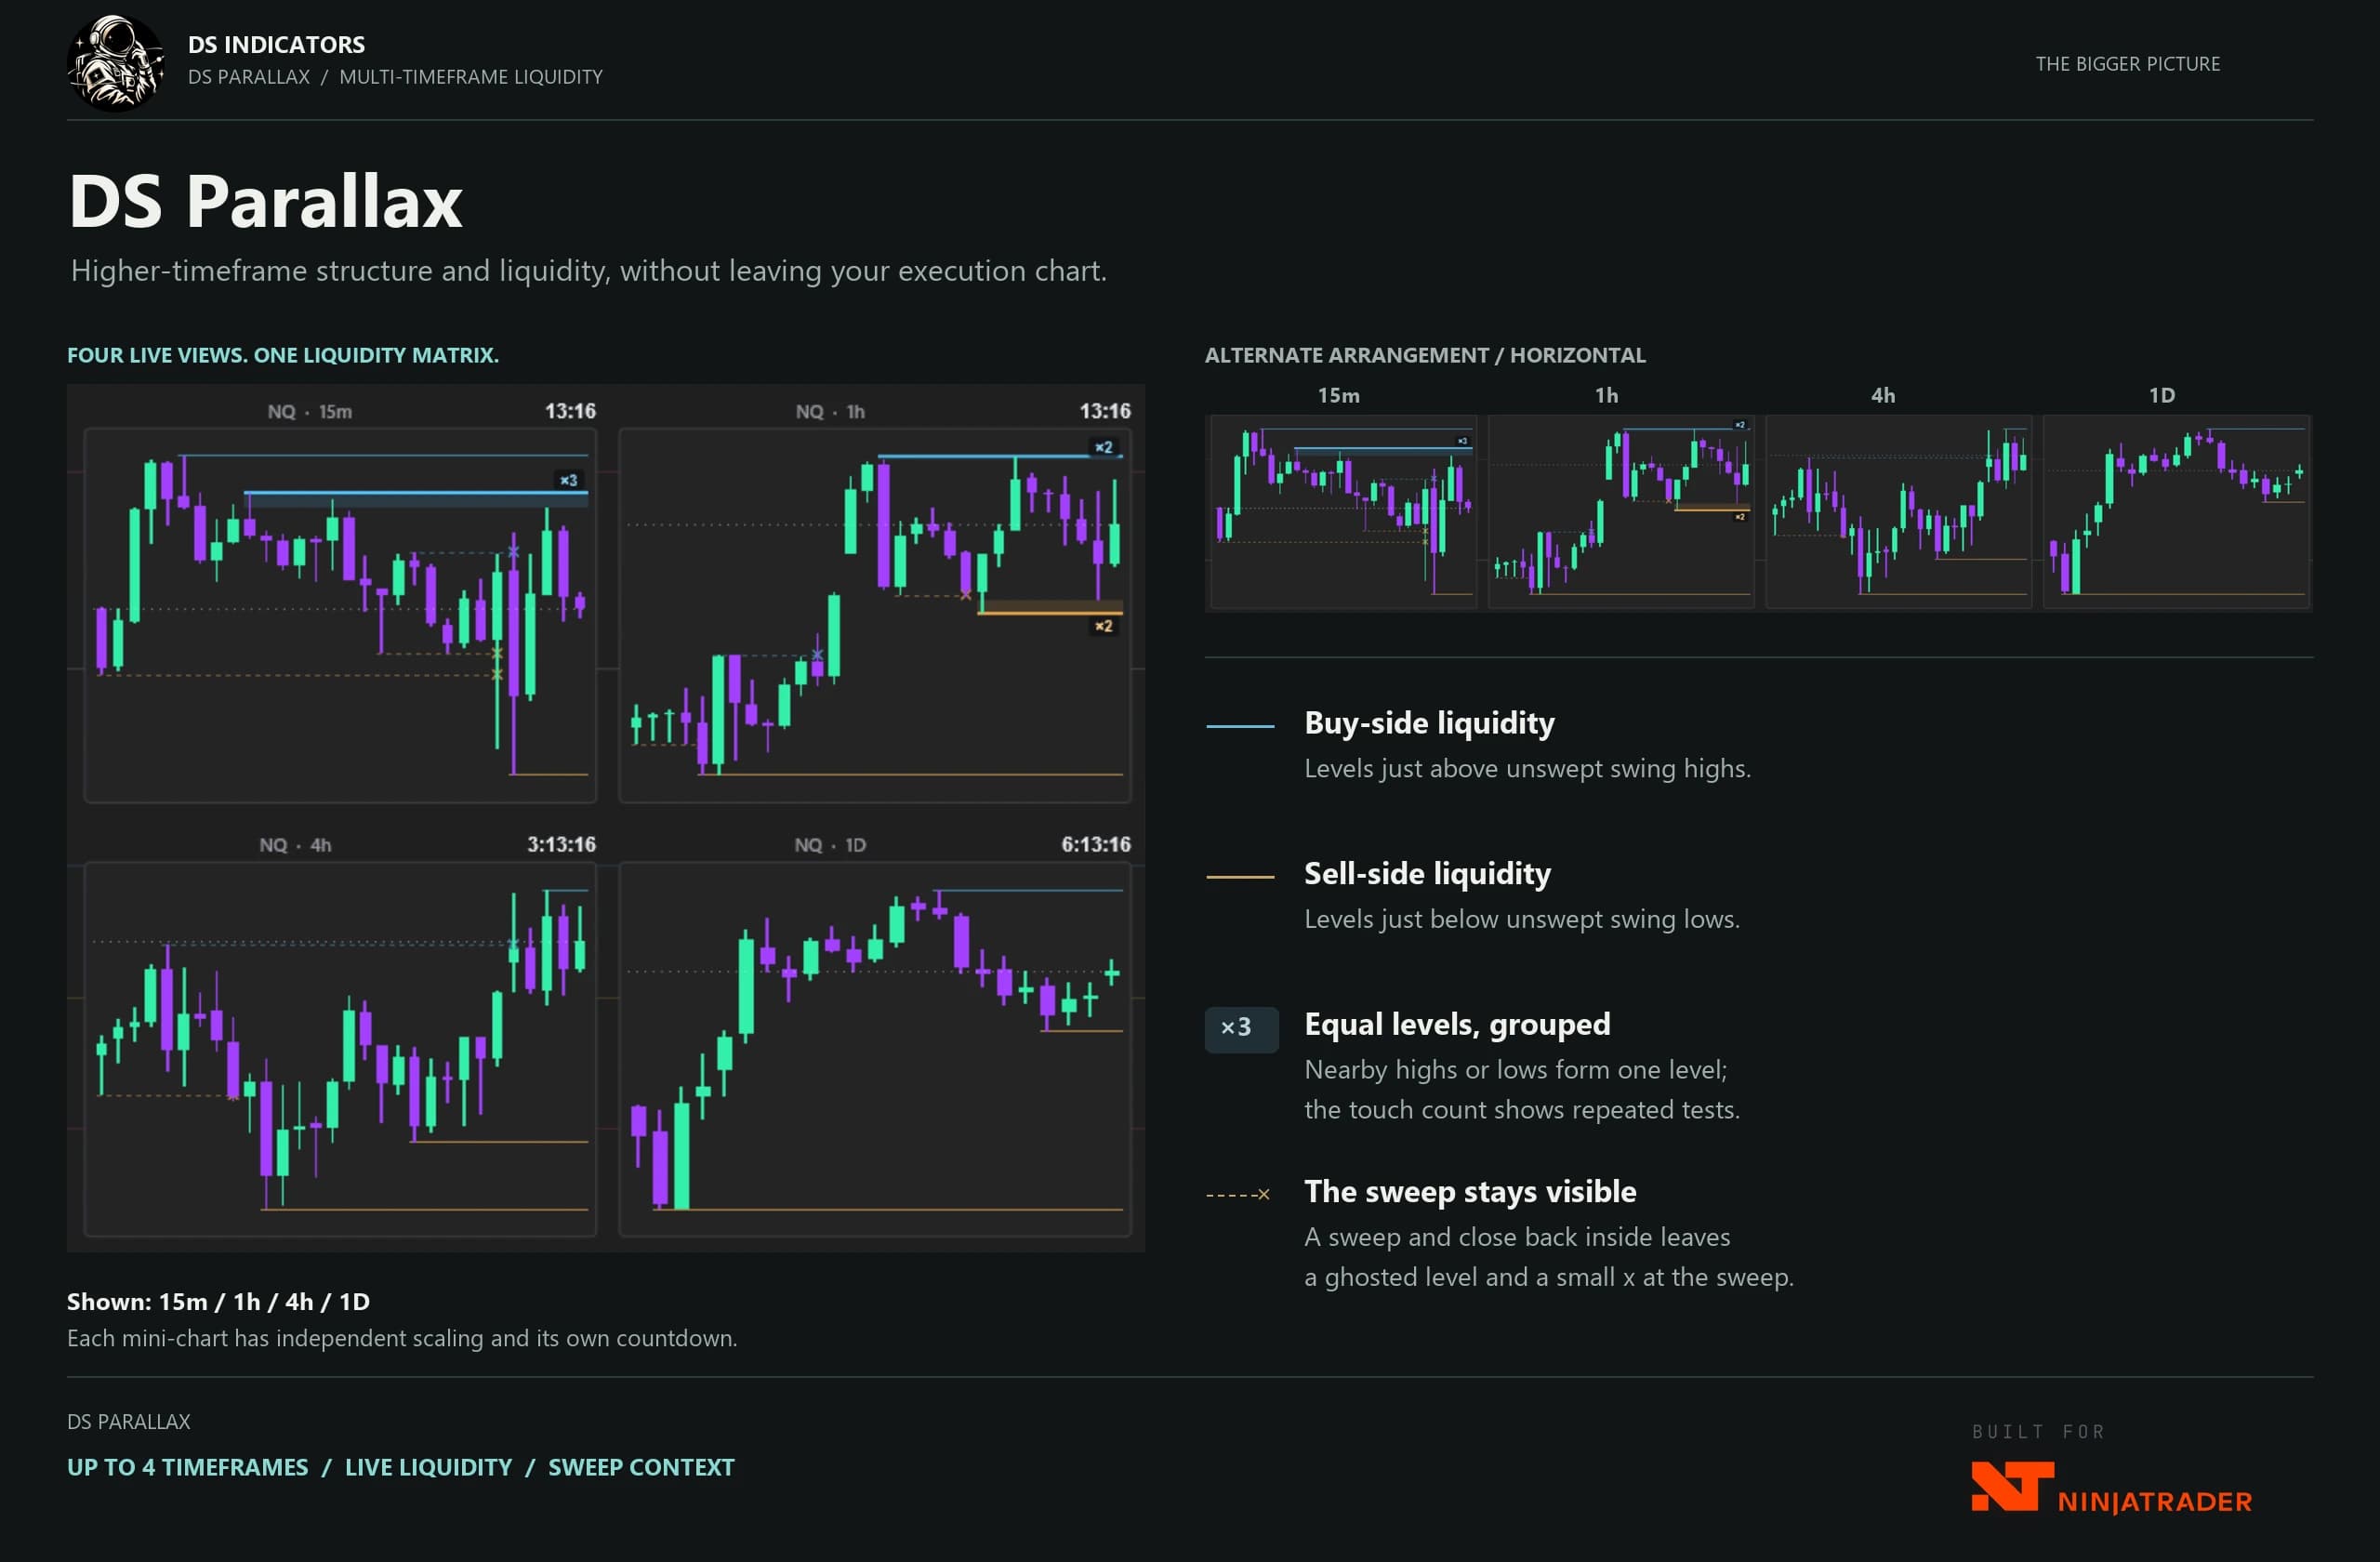This screenshot has height=1562, width=2380.
Task: Click the gold sell-side liquidity legend line
Action: [1240, 877]
